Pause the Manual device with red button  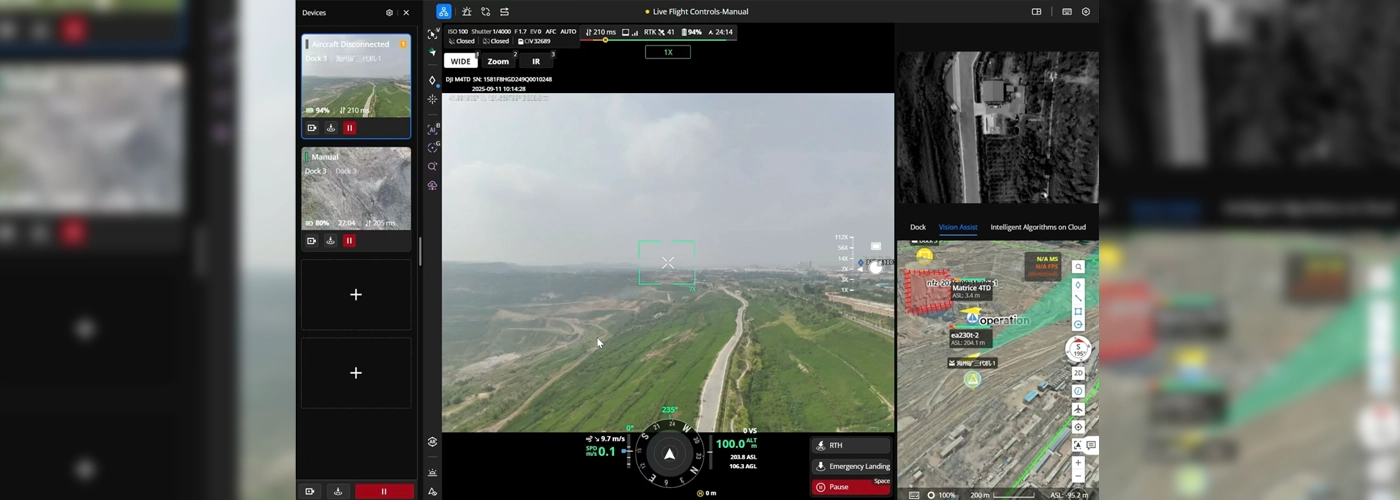pyautogui.click(x=349, y=241)
